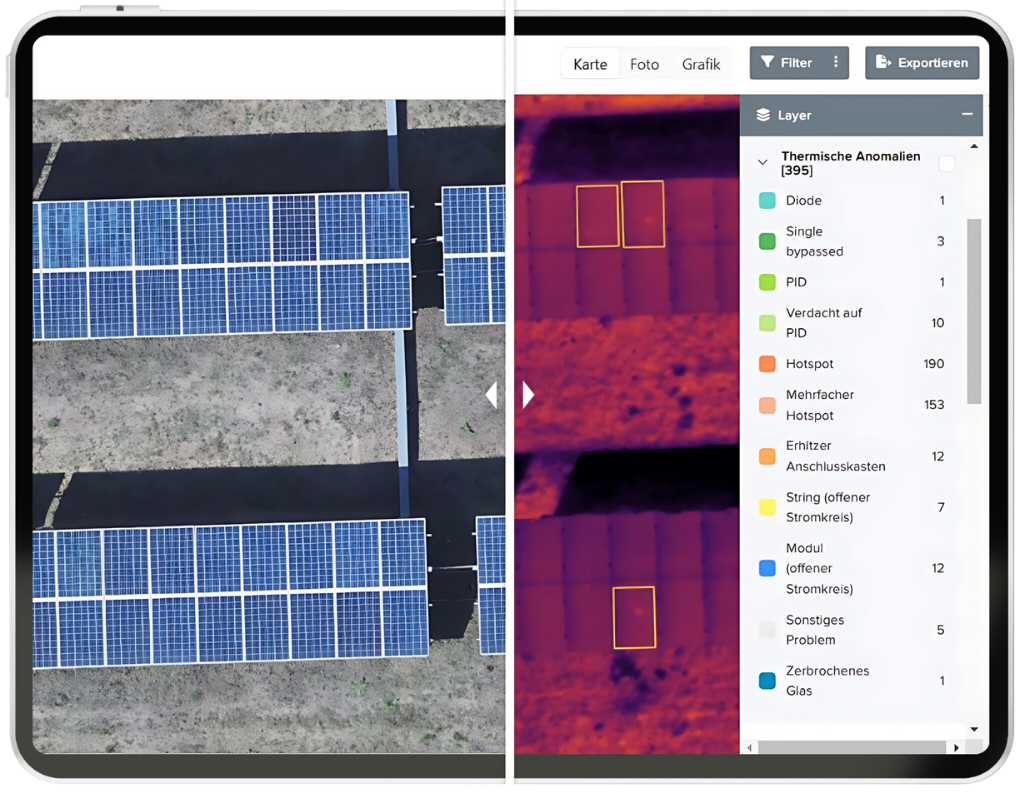1020x797 pixels.
Task: Select the Zerbrochenes Glas layer swatch
Action: (767, 681)
